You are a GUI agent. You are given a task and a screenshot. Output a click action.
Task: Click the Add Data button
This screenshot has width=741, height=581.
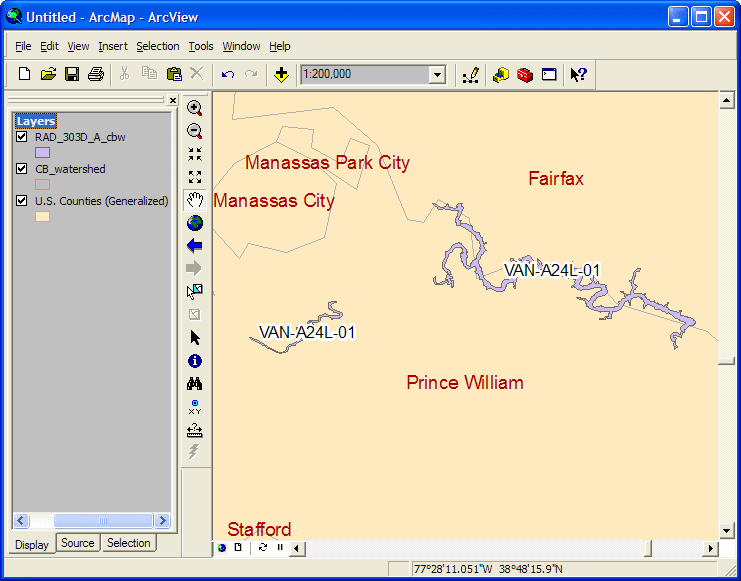click(281, 74)
